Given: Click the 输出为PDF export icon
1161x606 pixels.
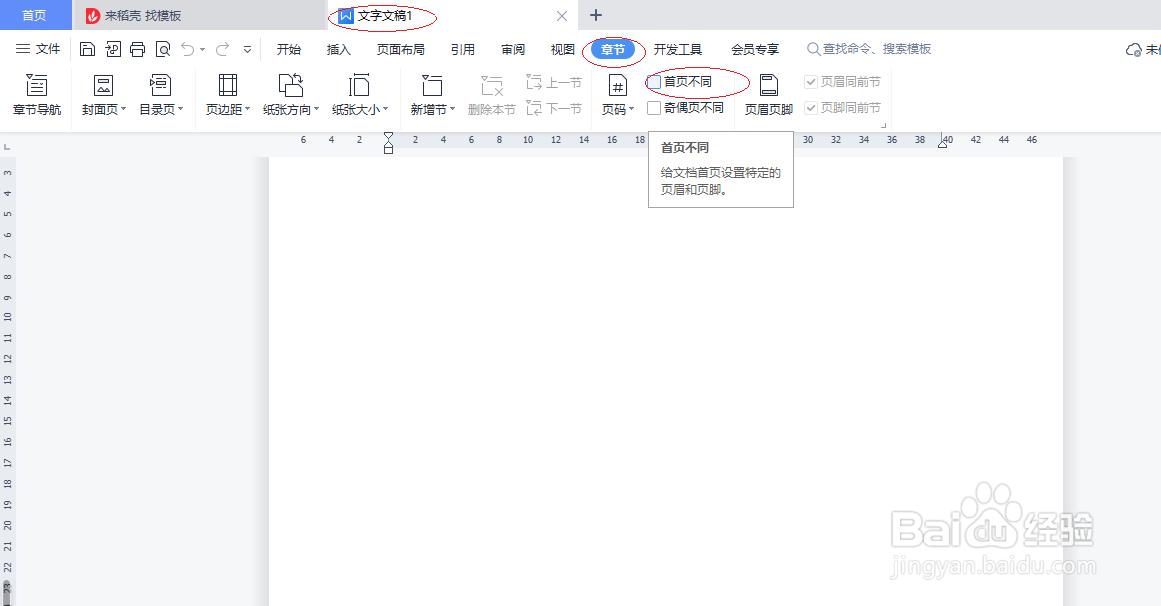Looking at the screenshot, I should (x=112, y=48).
